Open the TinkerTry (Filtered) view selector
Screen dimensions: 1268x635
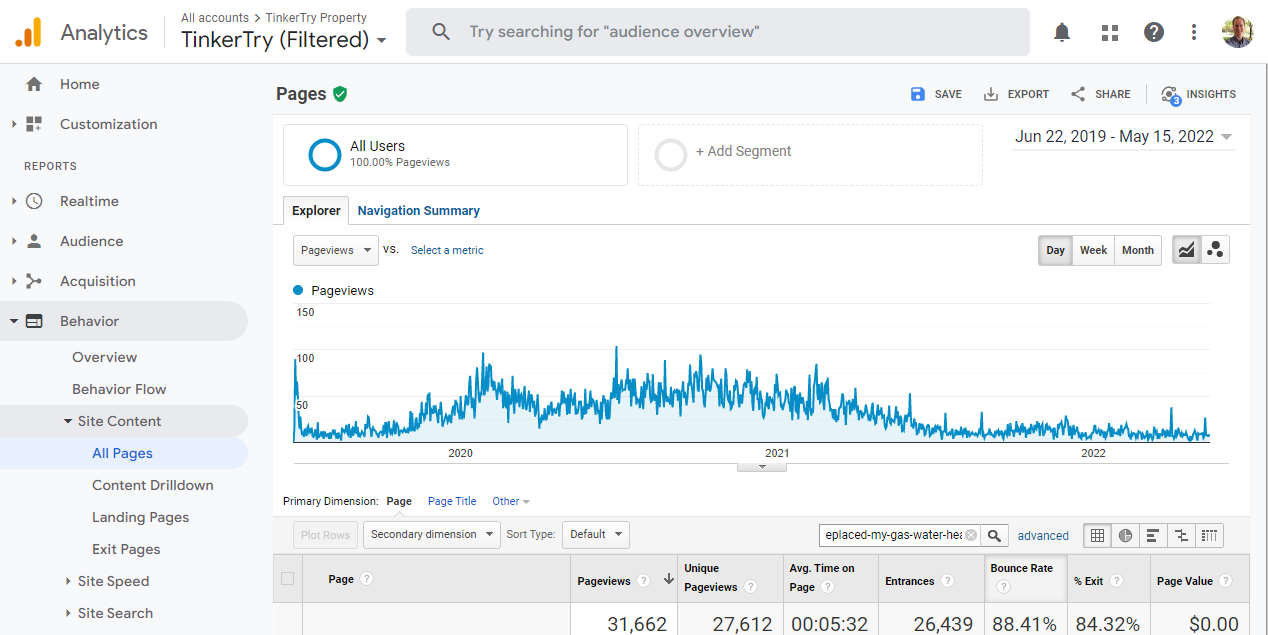(284, 40)
